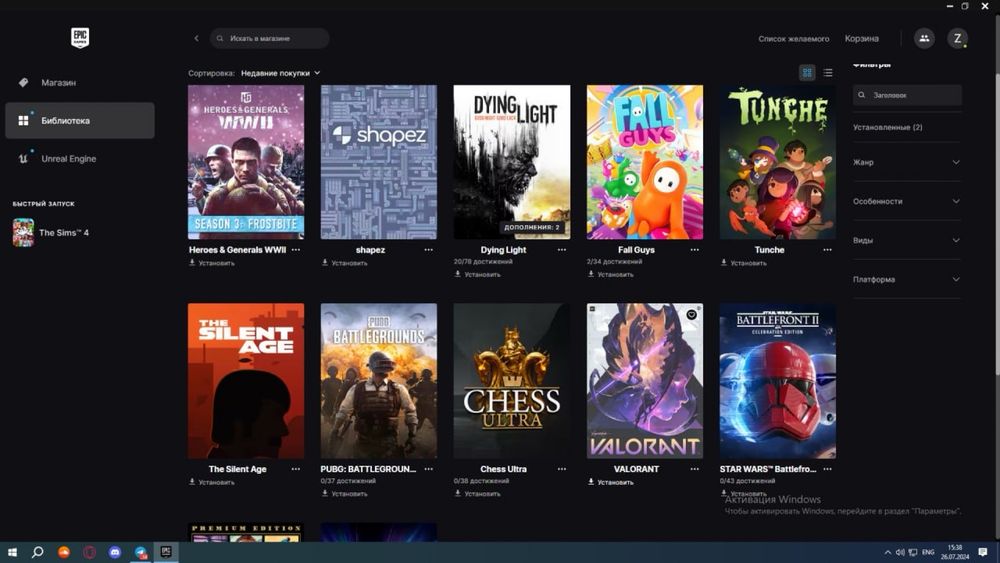Click the heart icon on VALORANT cover
The width and height of the screenshot is (1000, 563).
[x=691, y=314]
